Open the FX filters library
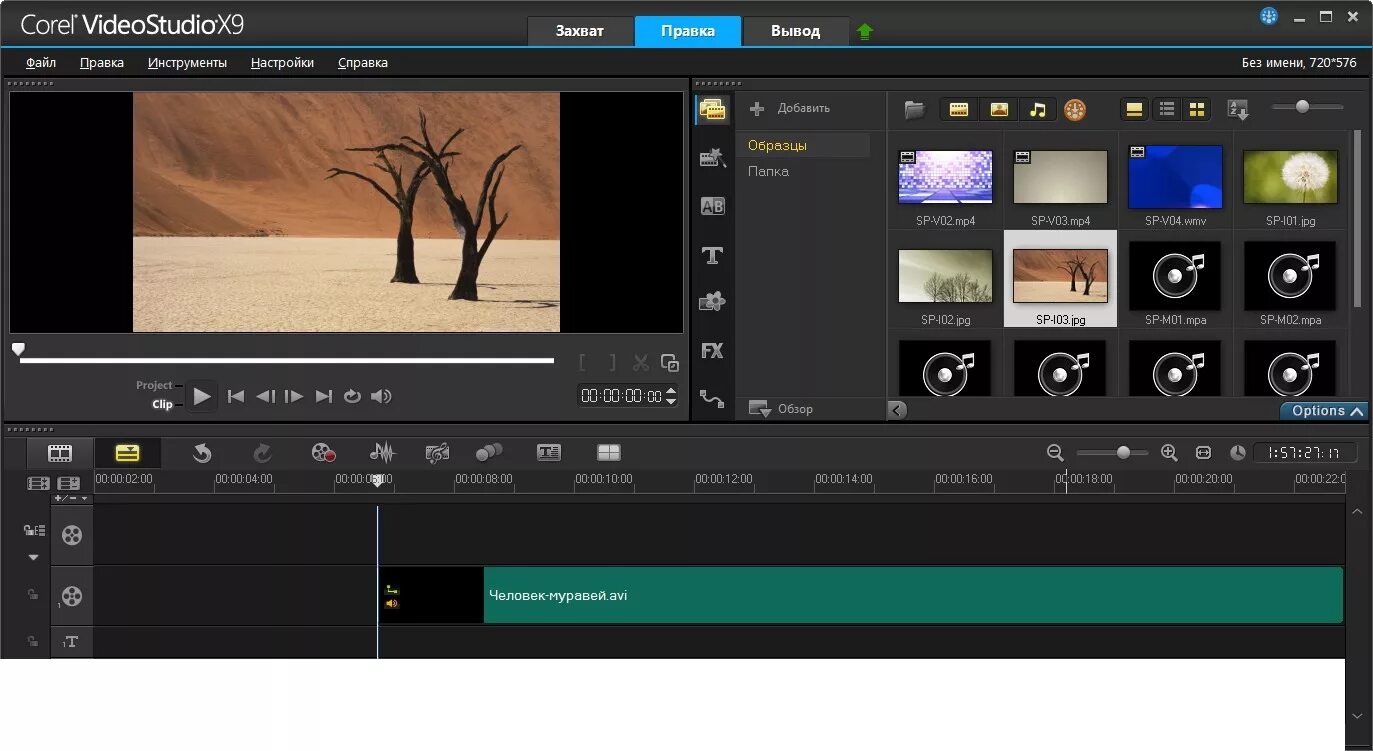The width and height of the screenshot is (1373, 751). 712,351
